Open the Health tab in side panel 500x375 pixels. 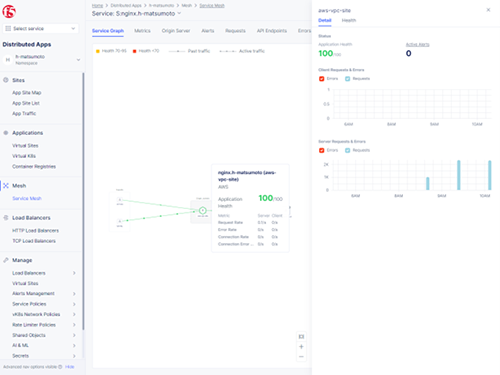pyautogui.click(x=349, y=20)
